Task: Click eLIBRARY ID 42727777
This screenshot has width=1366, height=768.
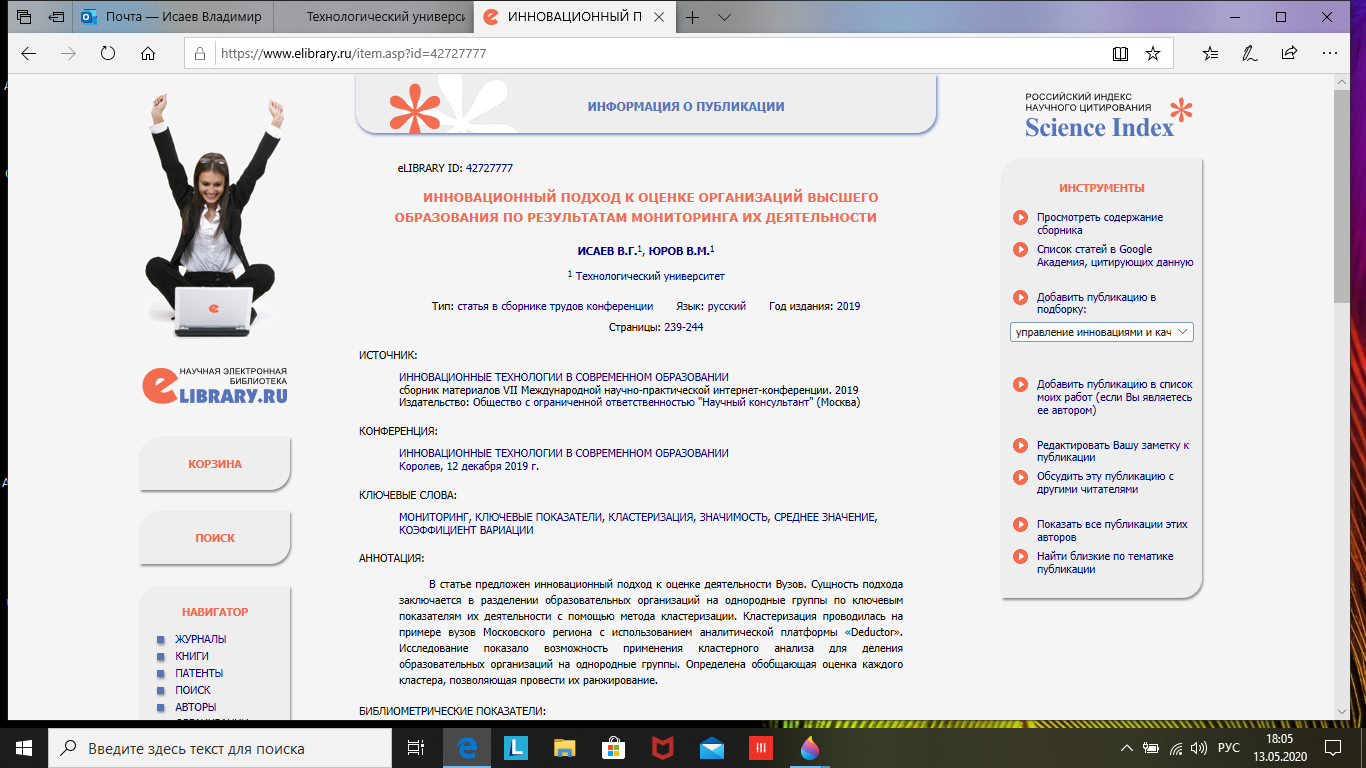Action: 489,168
